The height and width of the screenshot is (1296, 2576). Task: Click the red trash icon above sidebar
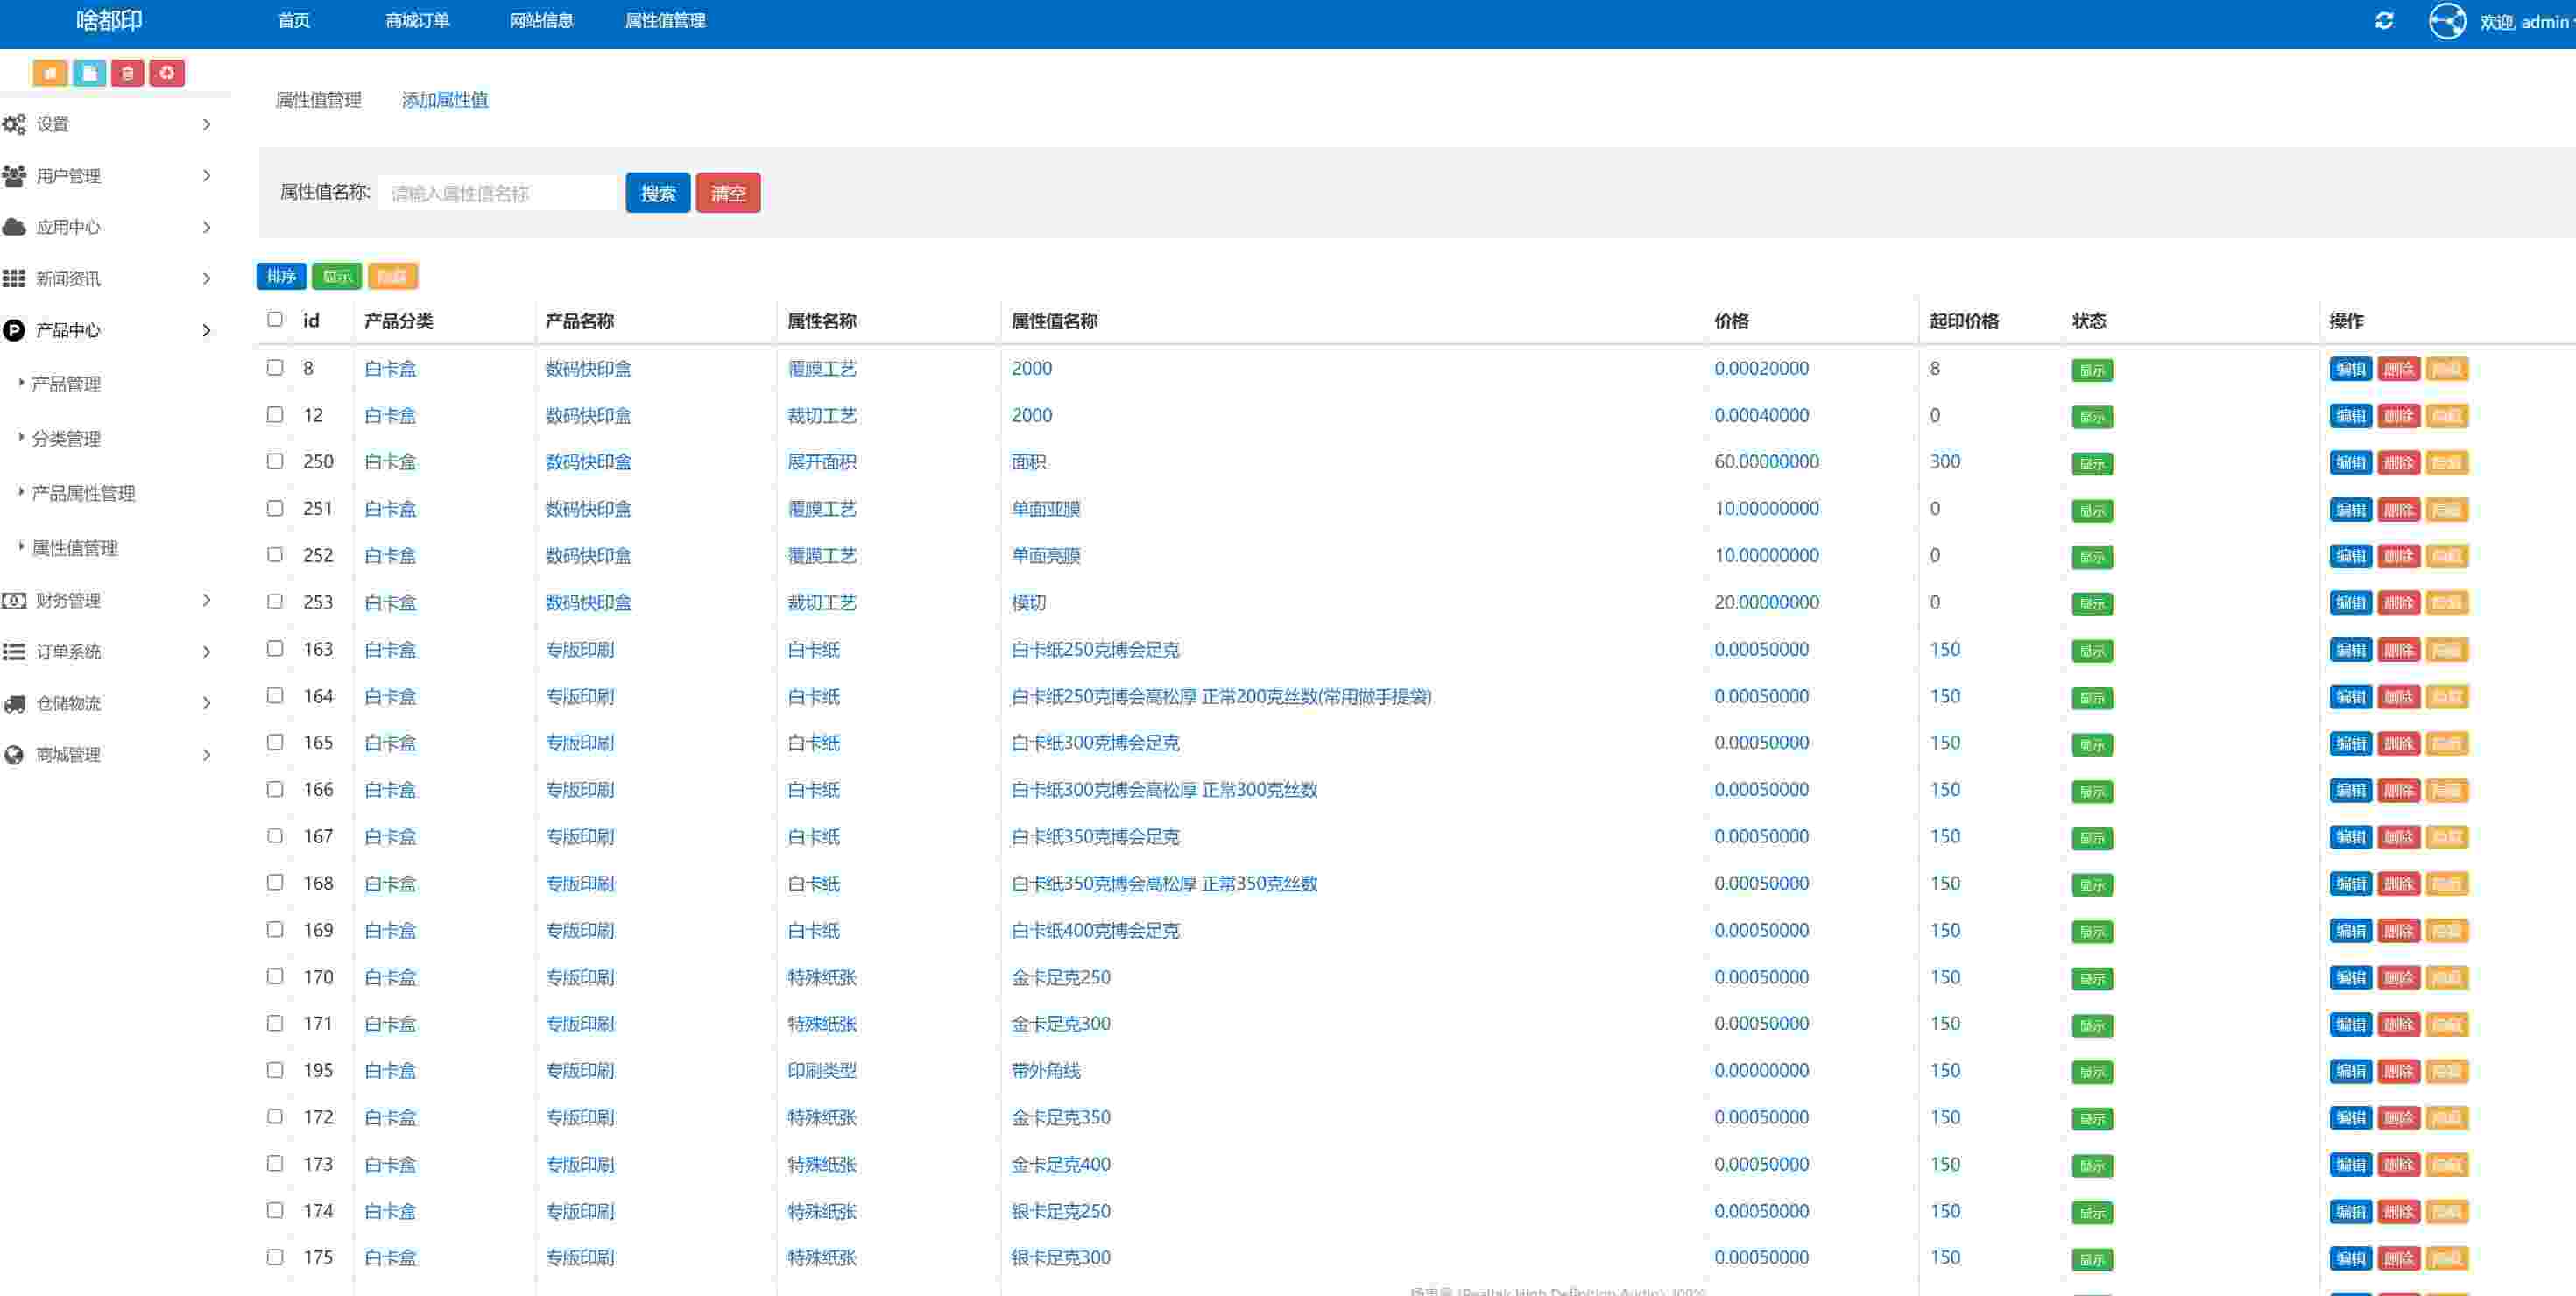pos(127,73)
